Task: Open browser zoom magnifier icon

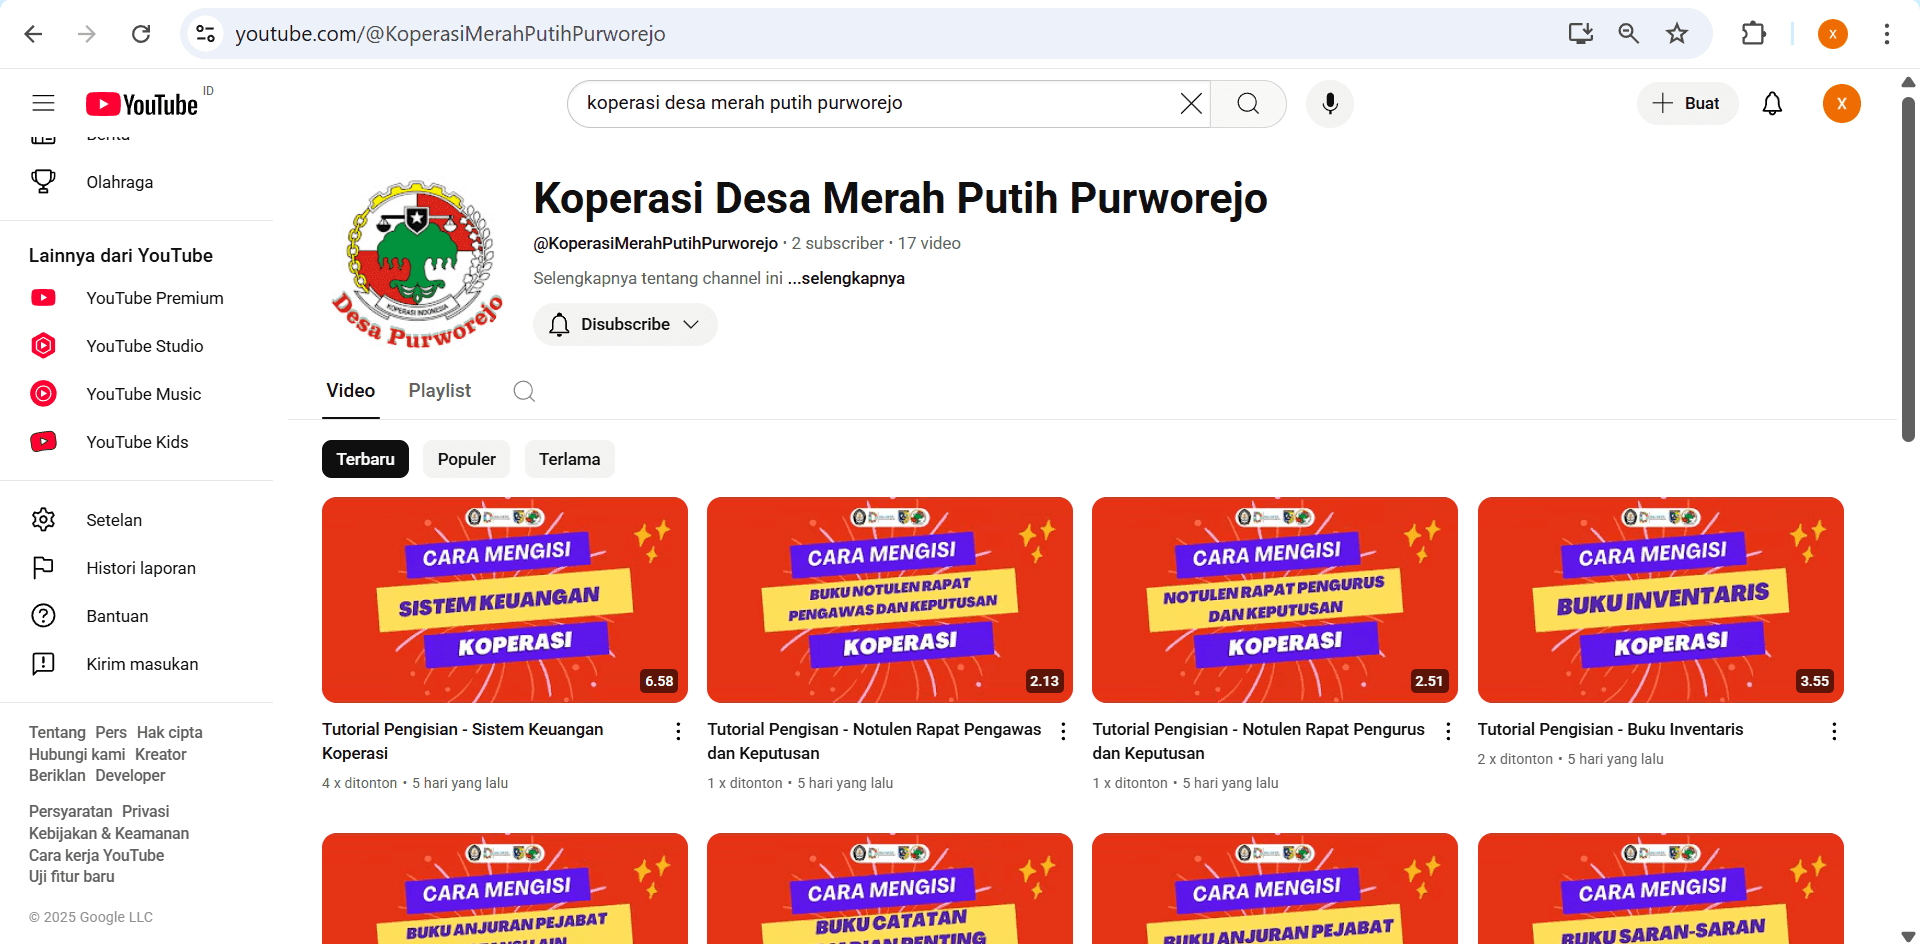Action: (1629, 34)
